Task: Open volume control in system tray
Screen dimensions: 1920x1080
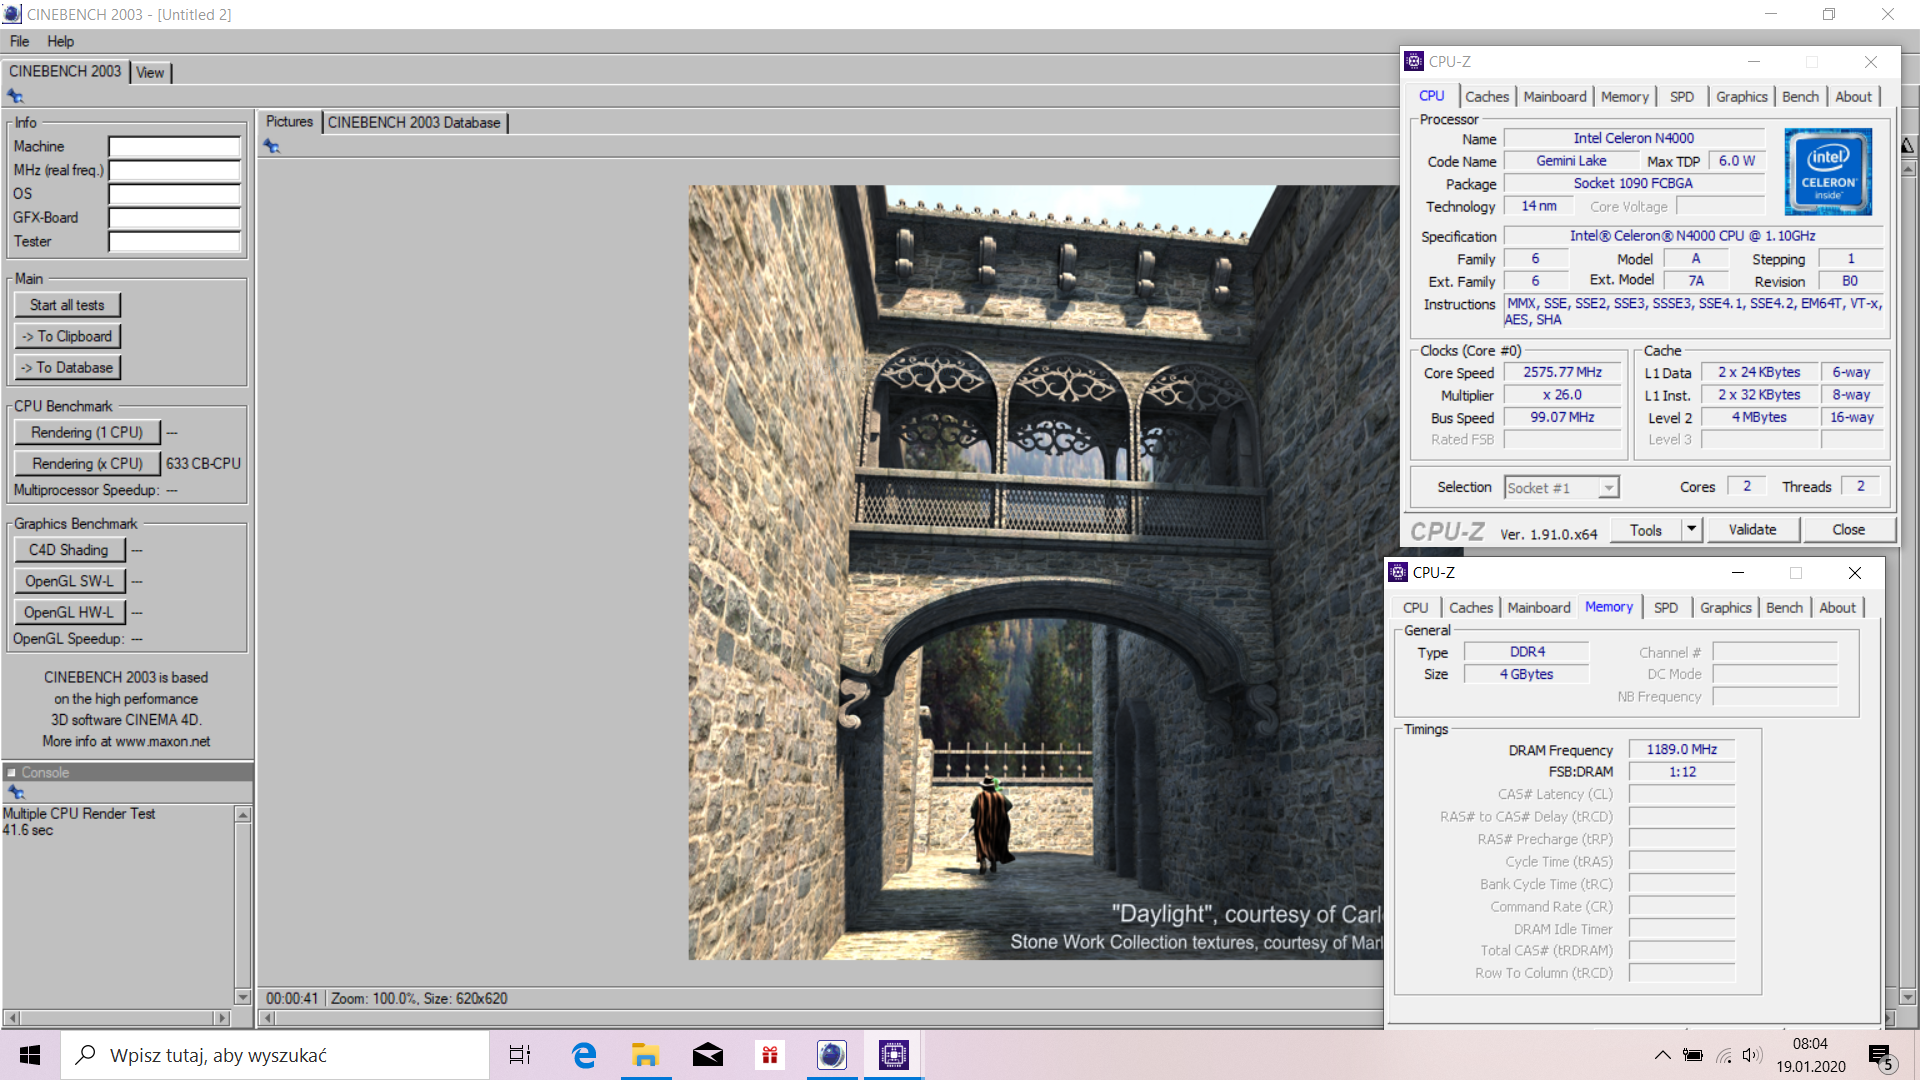Action: 1752,1055
